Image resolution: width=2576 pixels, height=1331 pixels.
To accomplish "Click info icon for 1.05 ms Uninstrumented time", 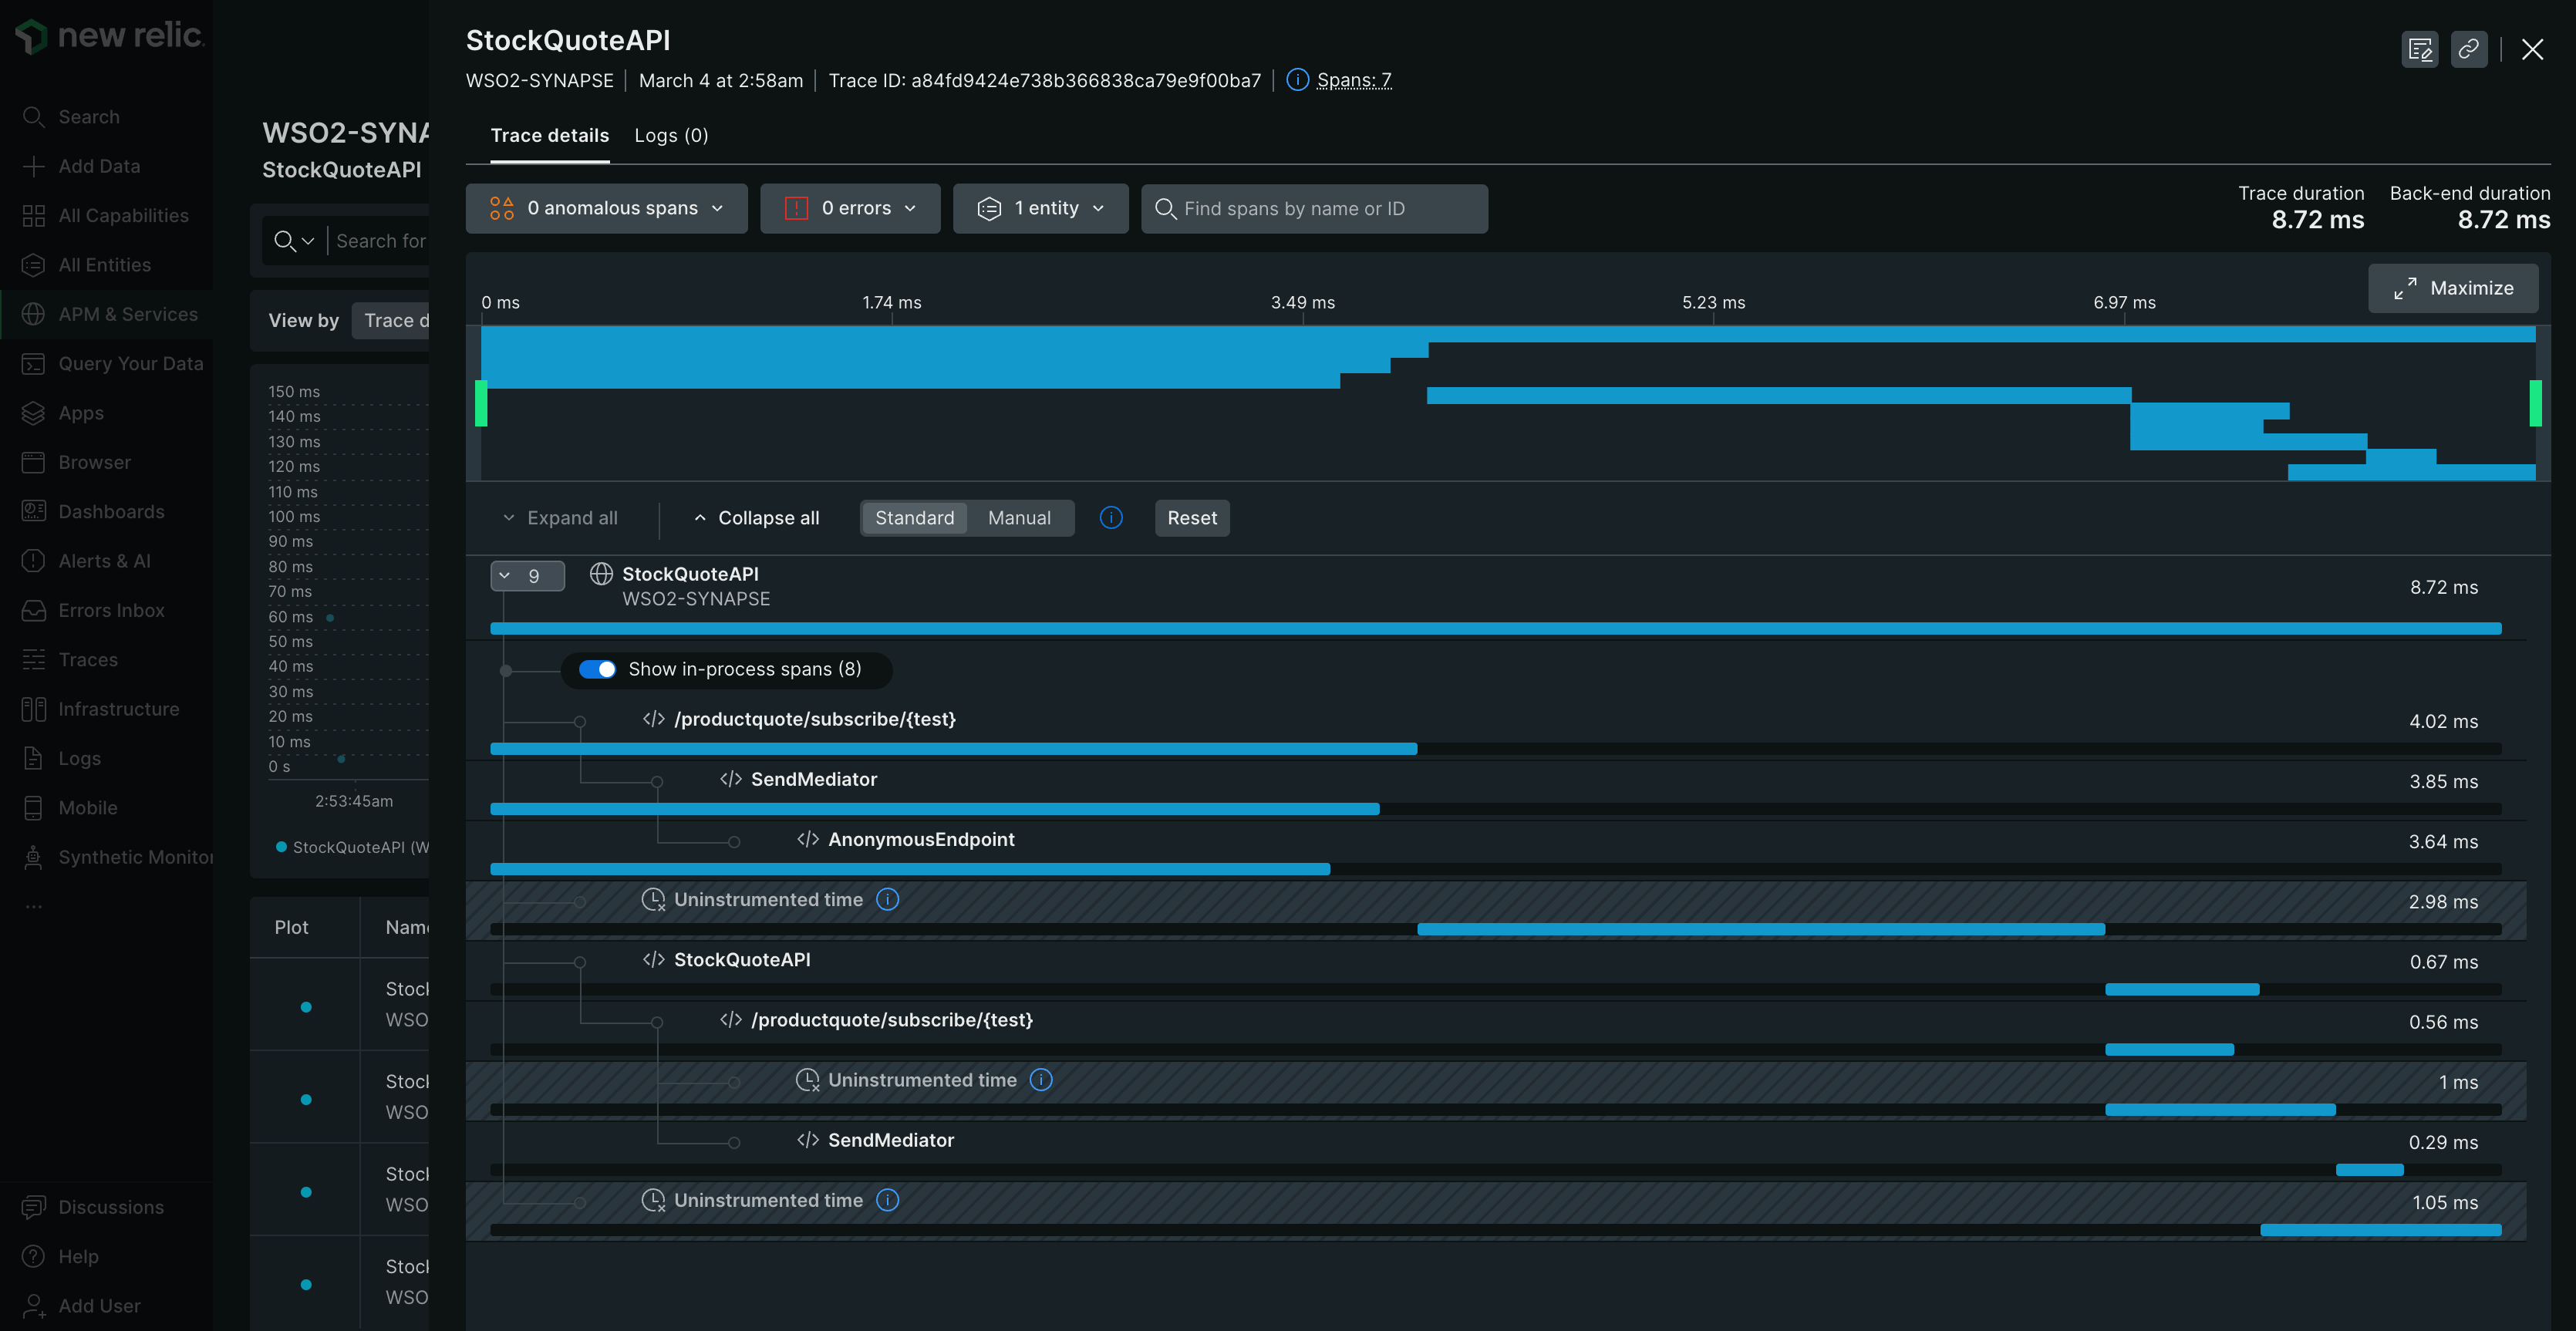I will click(x=887, y=1200).
